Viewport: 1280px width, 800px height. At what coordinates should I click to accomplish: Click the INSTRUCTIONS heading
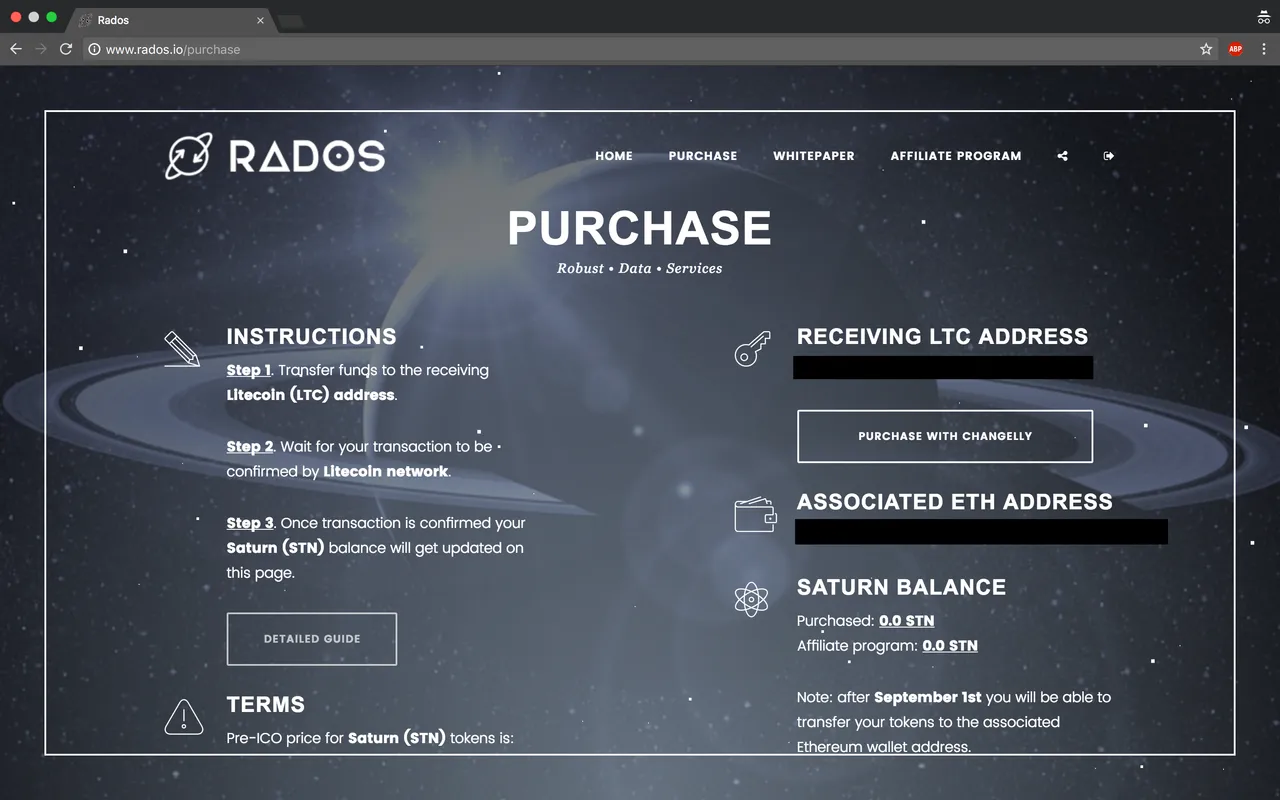(312, 337)
